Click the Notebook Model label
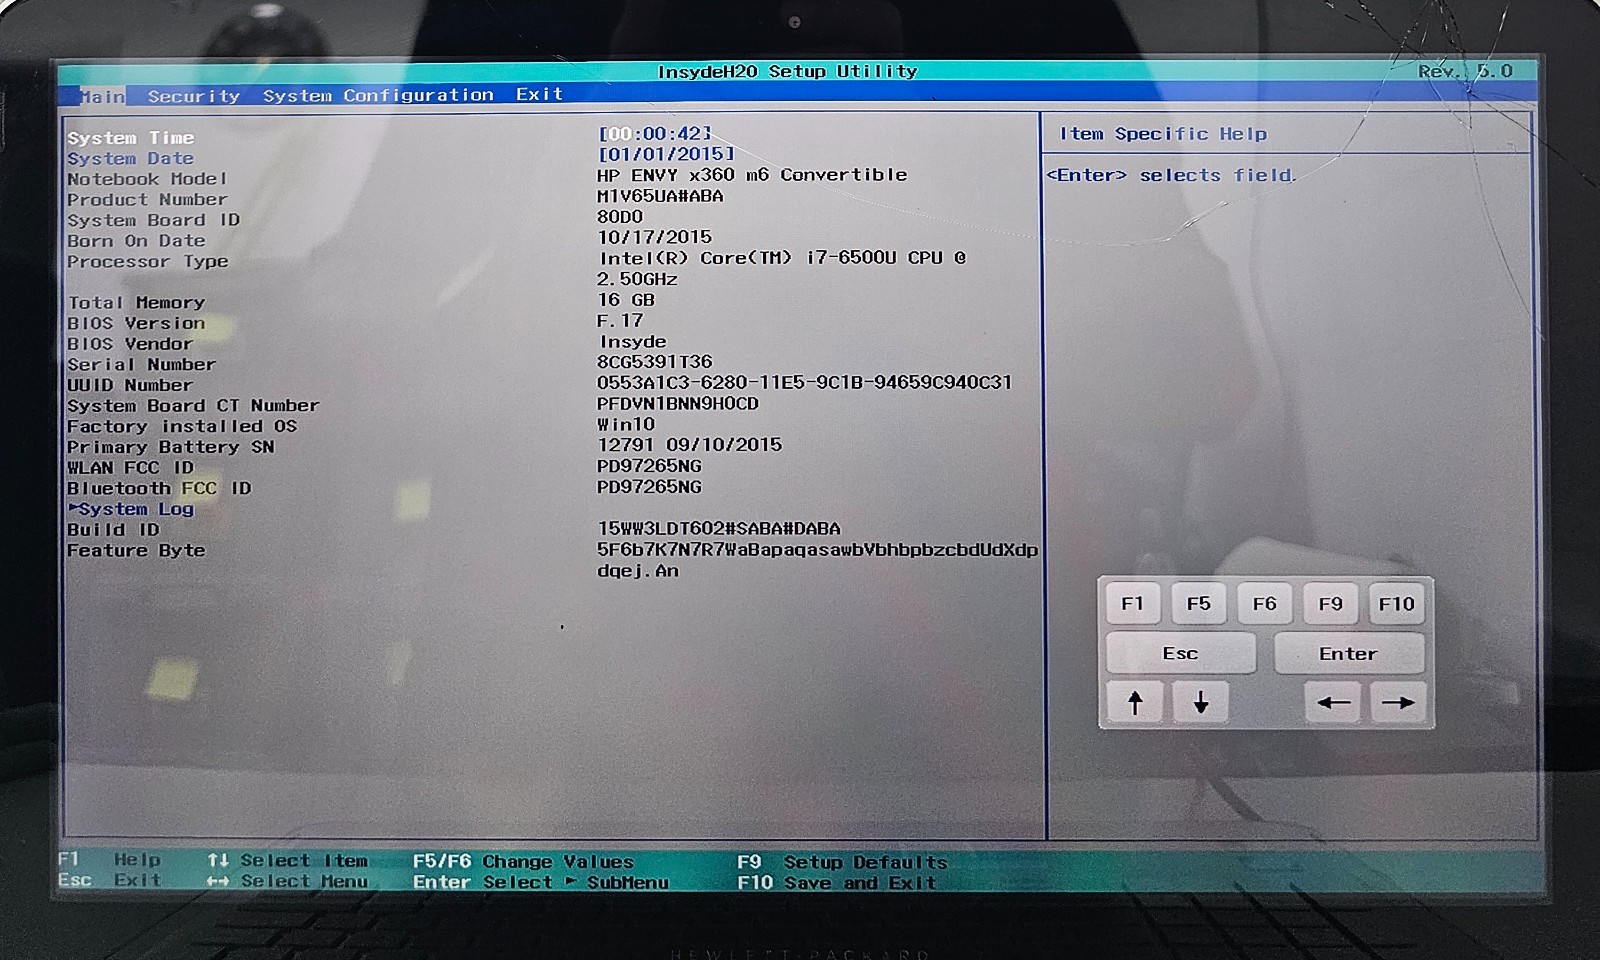 click(147, 179)
